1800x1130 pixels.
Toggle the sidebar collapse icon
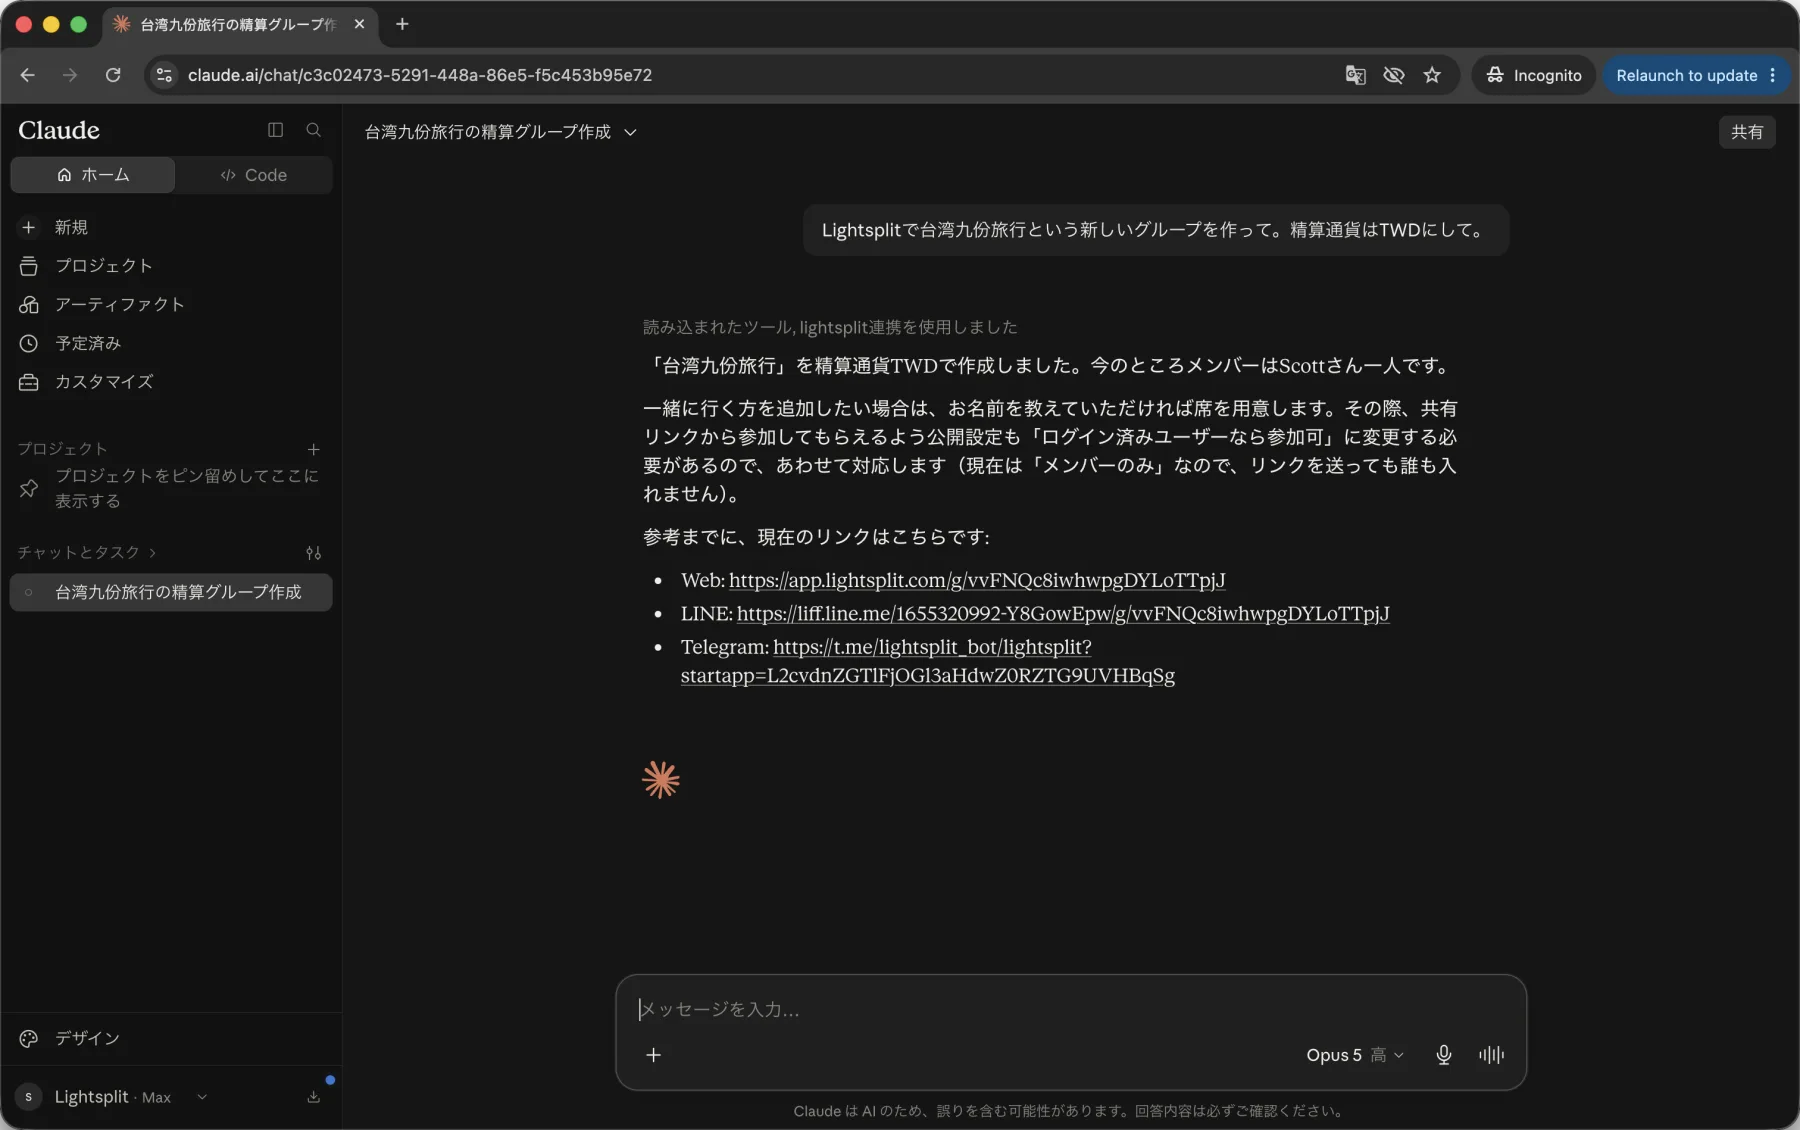275,130
